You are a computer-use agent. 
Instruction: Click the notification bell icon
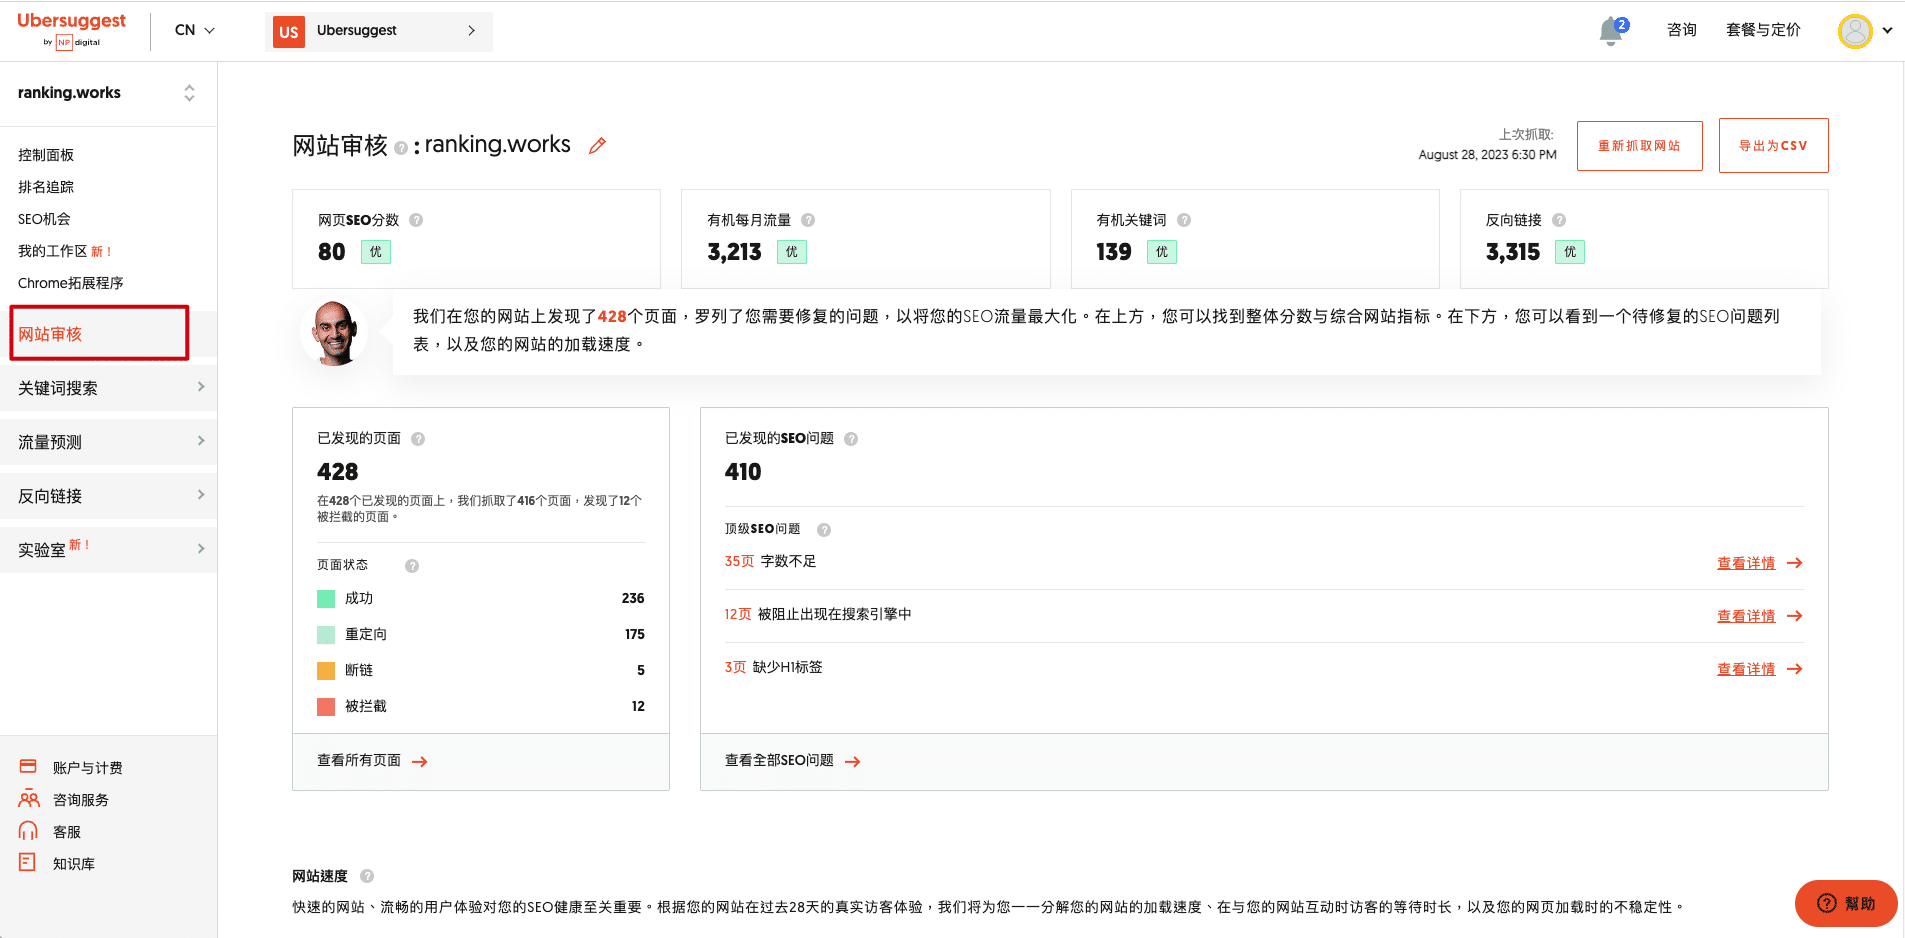[x=1610, y=31]
